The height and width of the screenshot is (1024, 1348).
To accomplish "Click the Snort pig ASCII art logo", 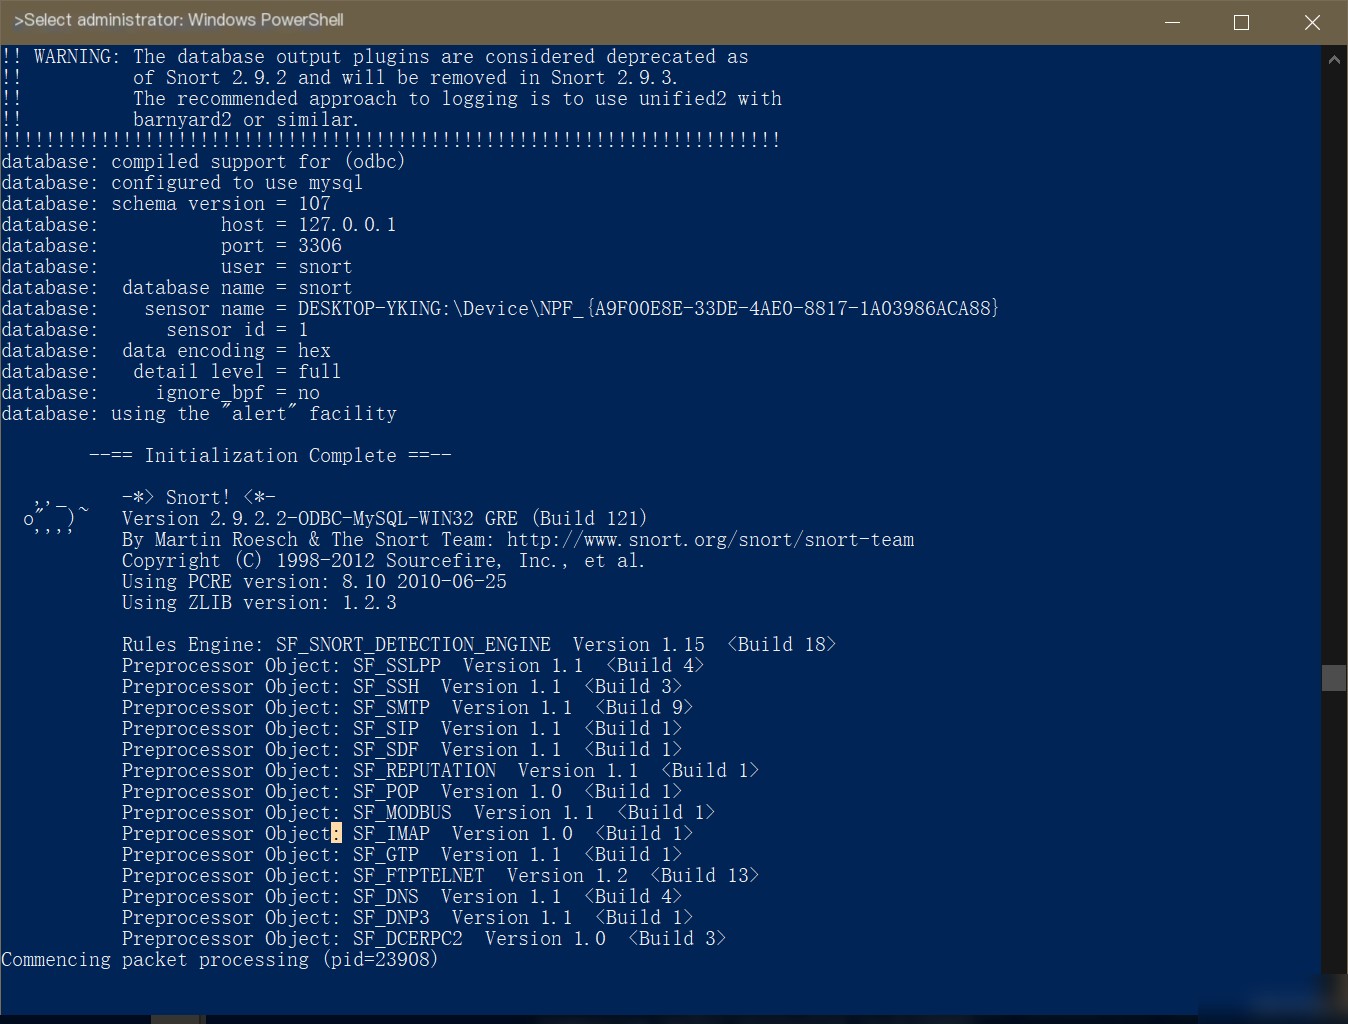I will click(x=56, y=514).
